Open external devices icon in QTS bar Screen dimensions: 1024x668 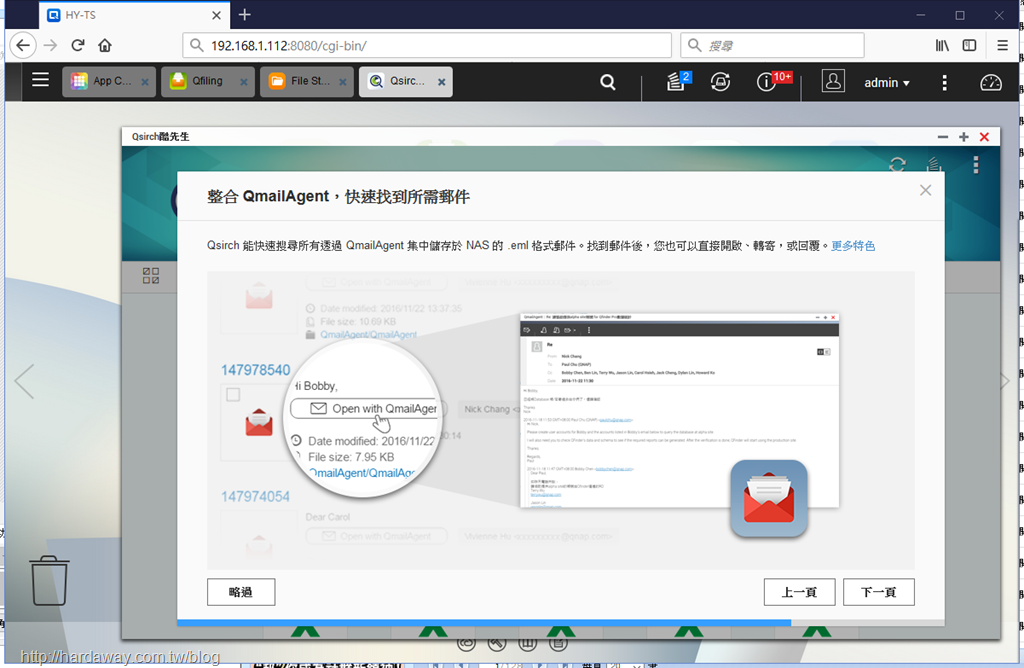coord(720,82)
